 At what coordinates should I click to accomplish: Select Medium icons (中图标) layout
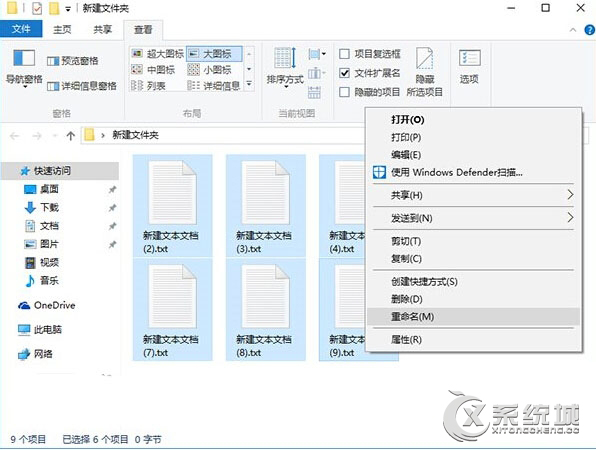tap(153, 70)
